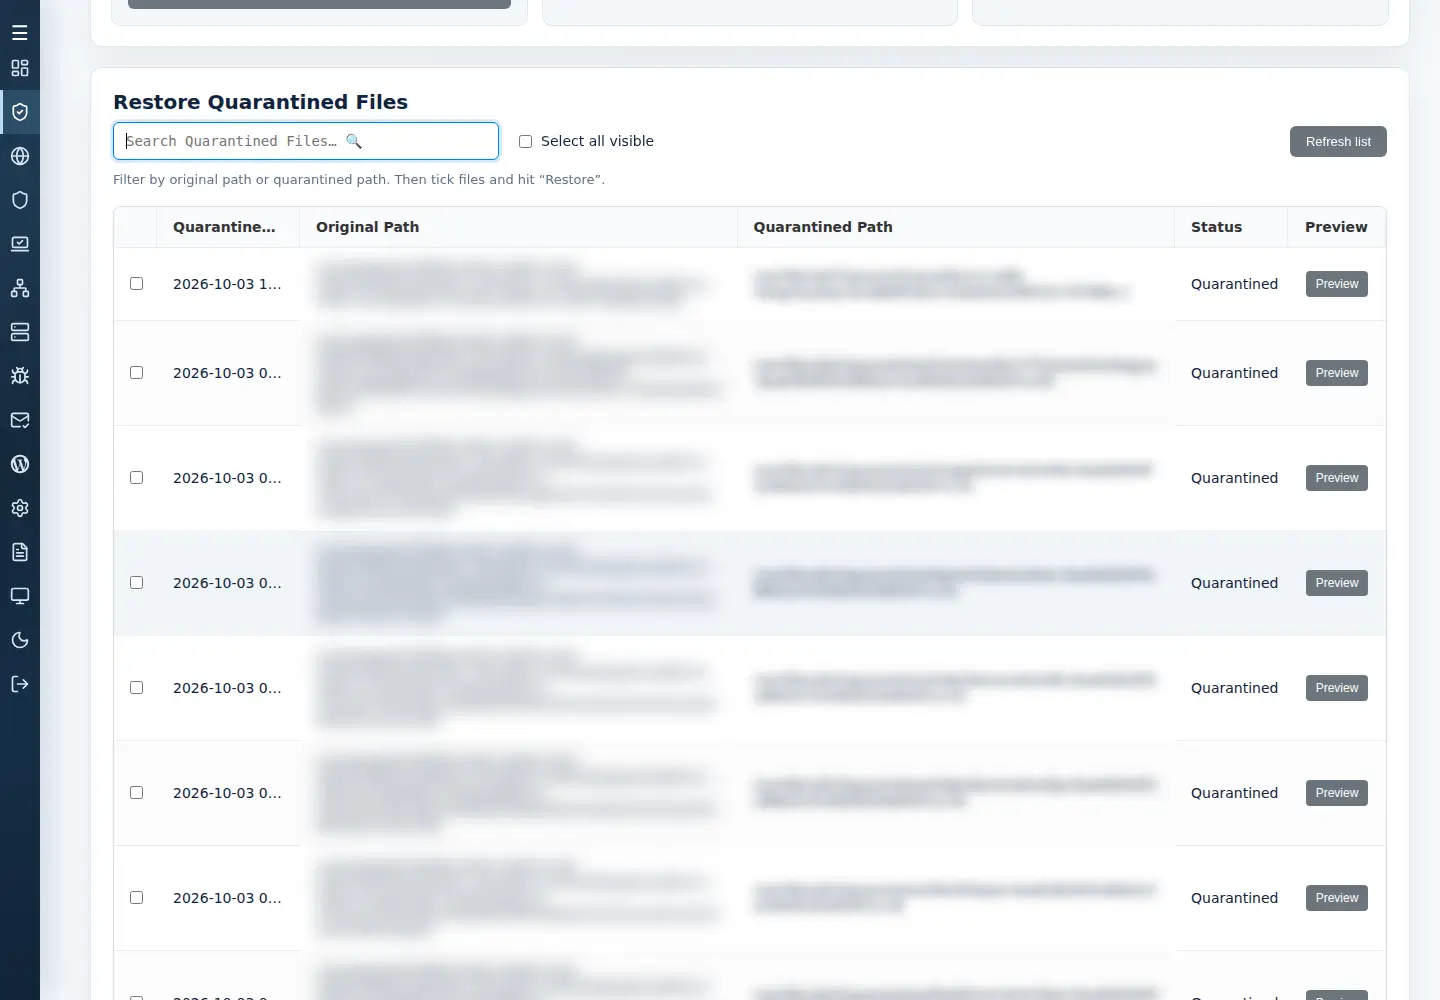Image resolution: width=1440 pixels, height=1000 pixels.
Task: Click the filter hint text below search
Action: pyautogui.click(x=359, y=180)
